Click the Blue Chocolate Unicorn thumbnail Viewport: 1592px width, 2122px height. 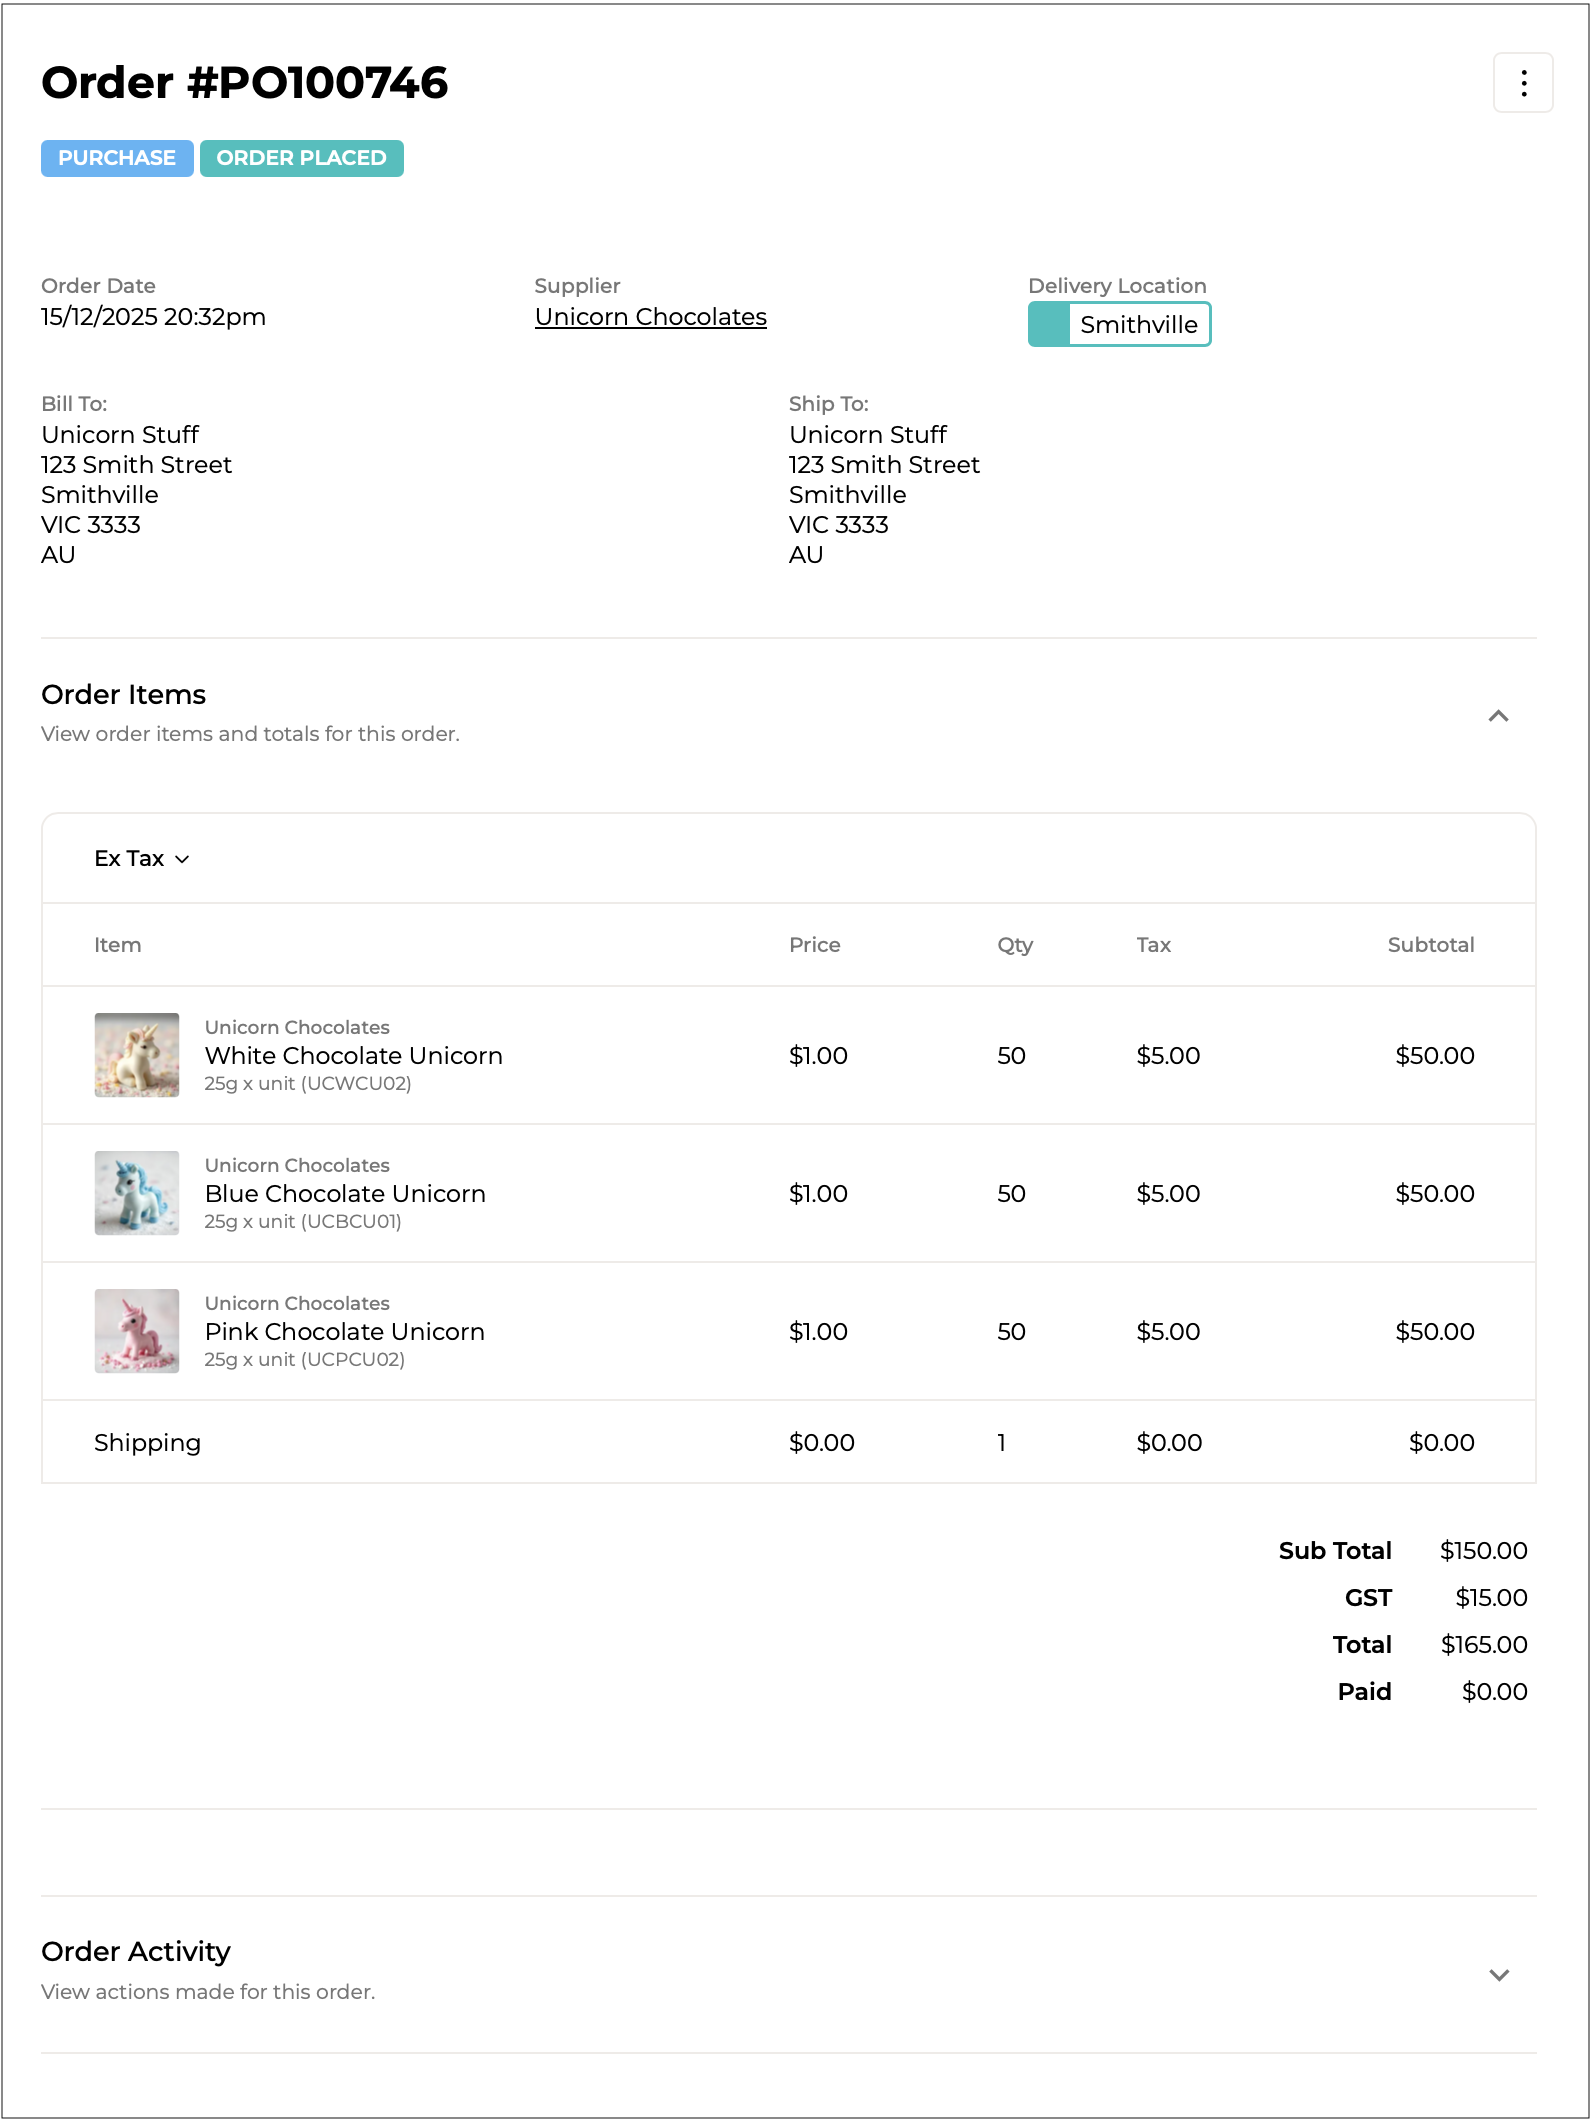point(137,1193)
